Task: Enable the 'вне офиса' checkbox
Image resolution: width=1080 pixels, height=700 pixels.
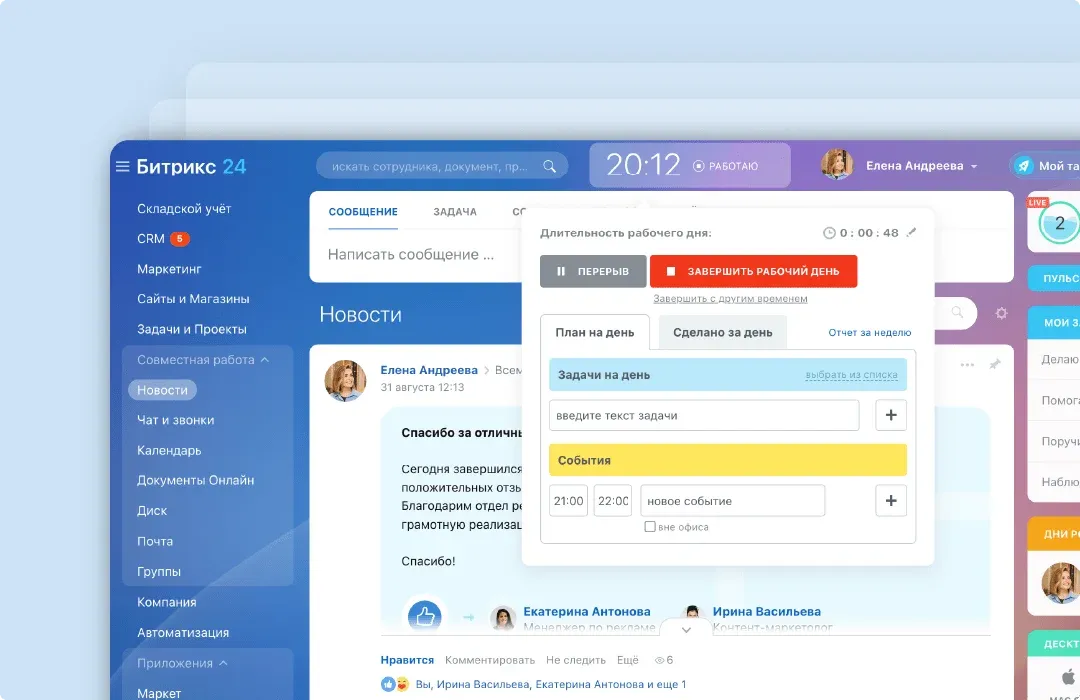Action: [649, 526]
